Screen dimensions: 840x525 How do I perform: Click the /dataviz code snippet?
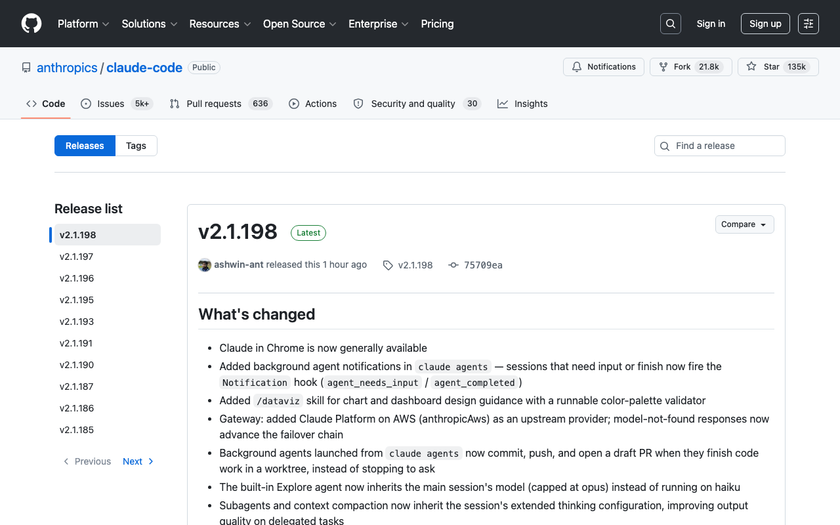pos(278,401)
